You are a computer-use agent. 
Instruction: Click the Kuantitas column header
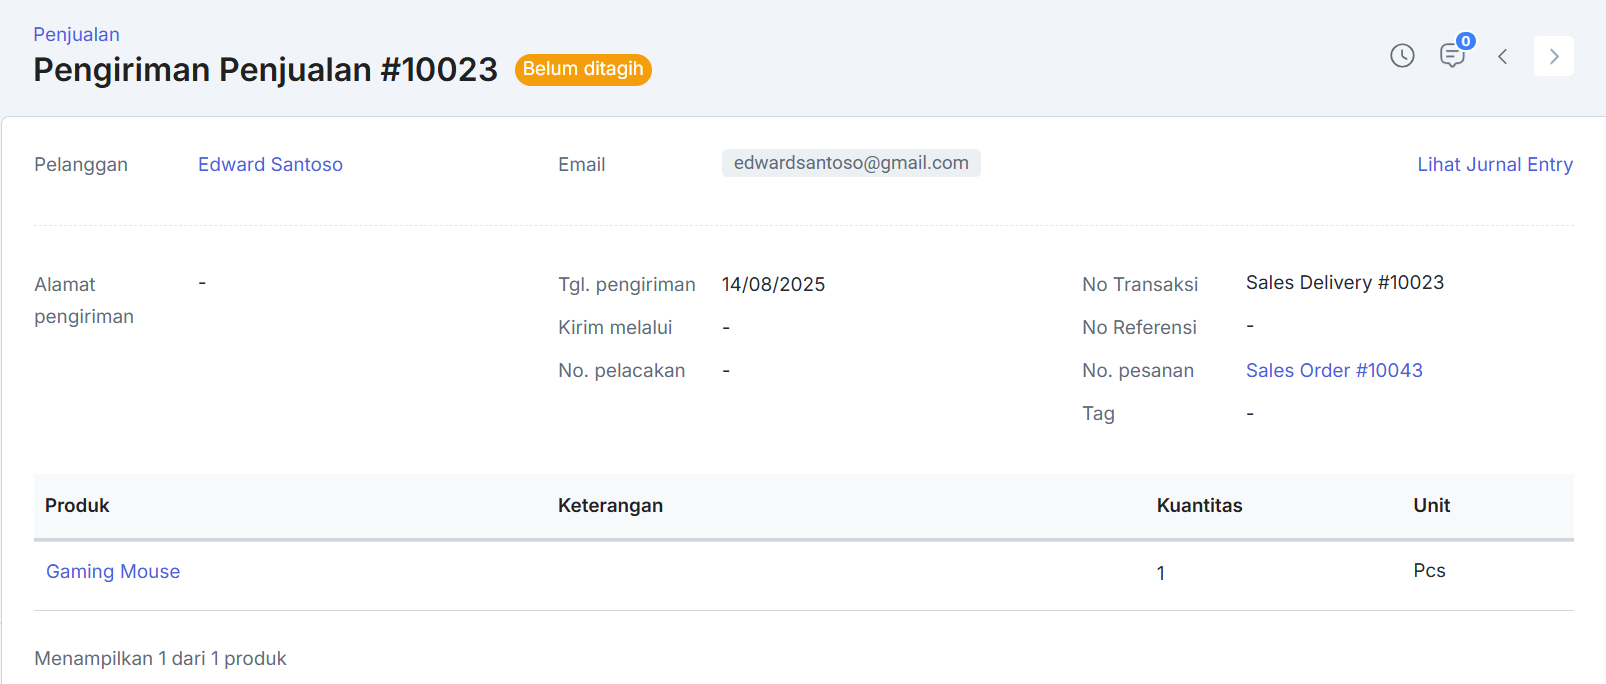coord(1199,505)
